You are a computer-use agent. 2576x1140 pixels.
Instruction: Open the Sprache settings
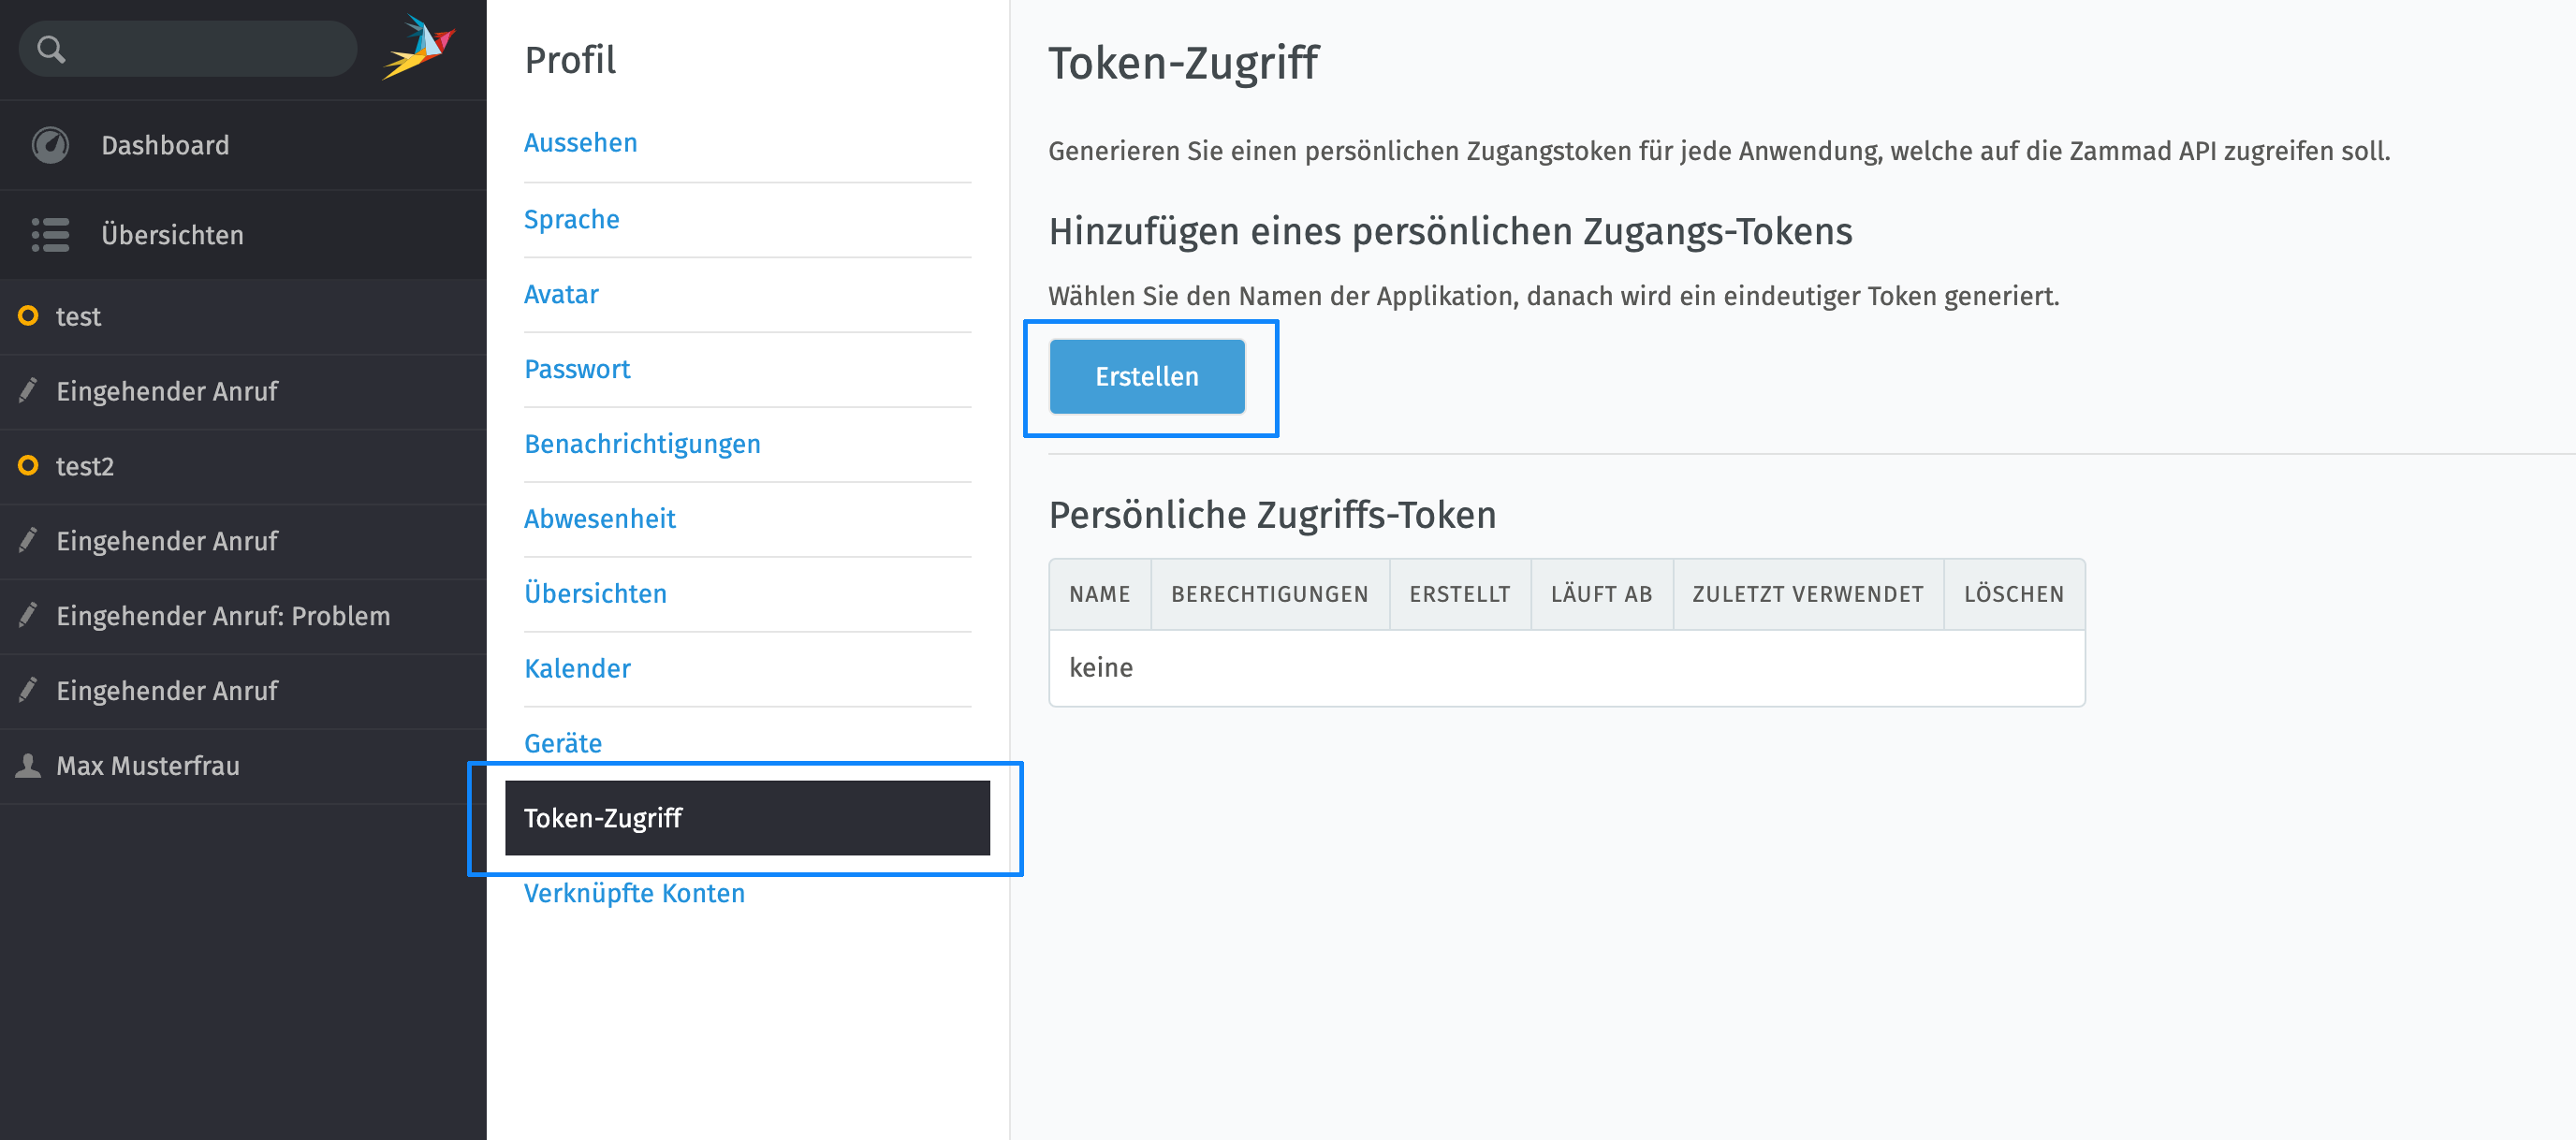pos(571,219)
